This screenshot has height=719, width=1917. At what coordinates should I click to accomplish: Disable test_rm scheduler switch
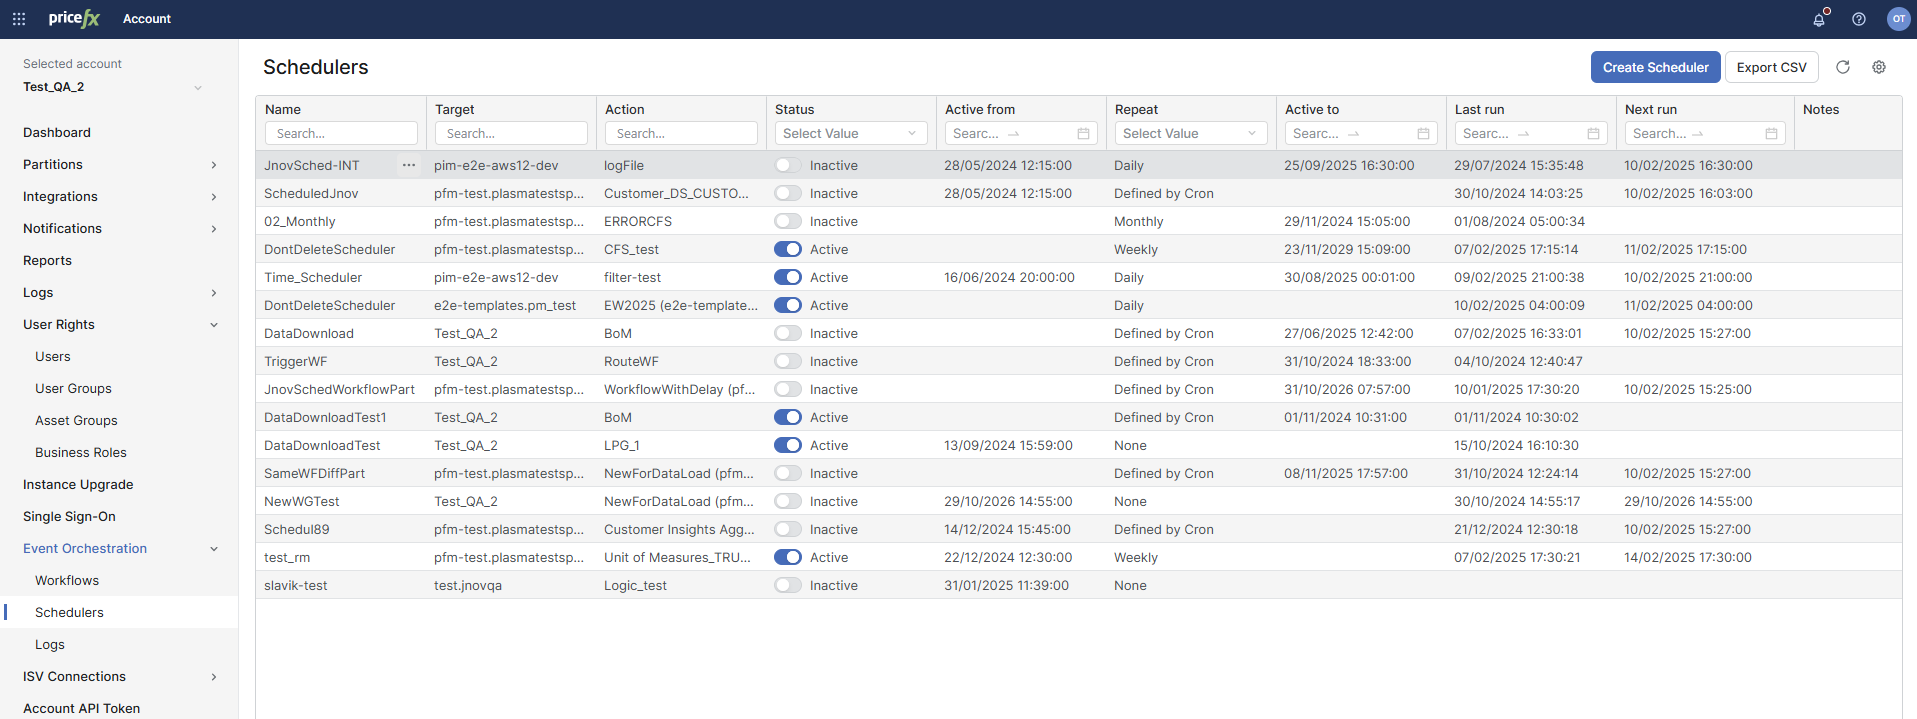tap(788, 557)
